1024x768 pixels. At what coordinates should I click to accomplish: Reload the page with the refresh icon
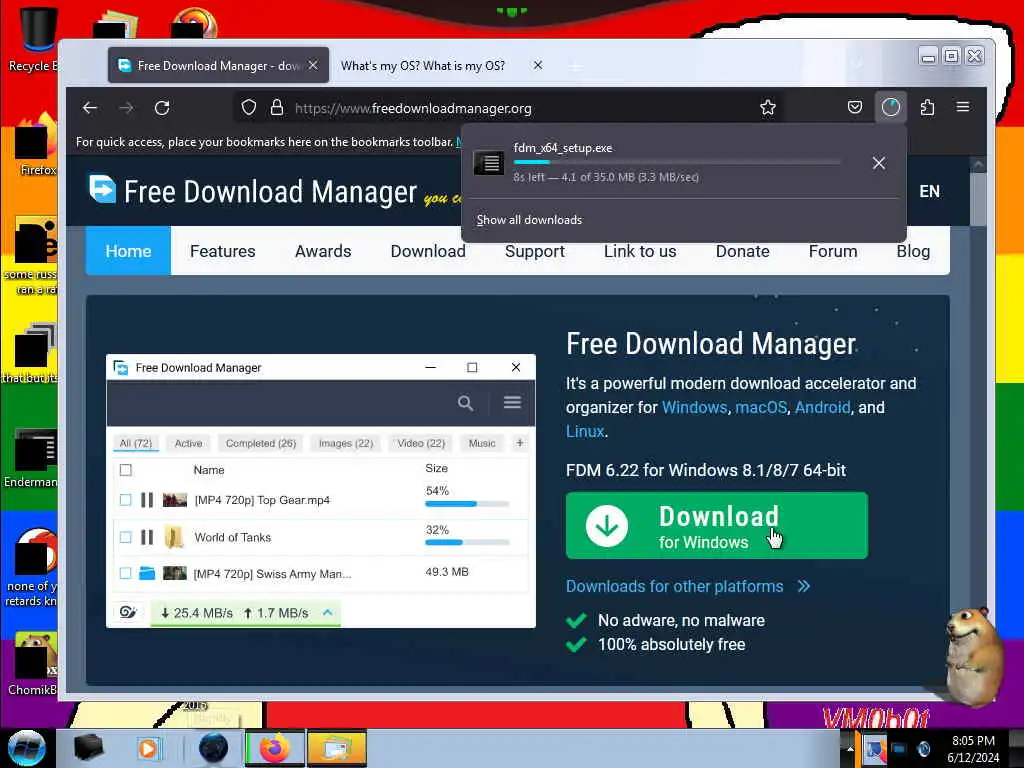point(162,108)
